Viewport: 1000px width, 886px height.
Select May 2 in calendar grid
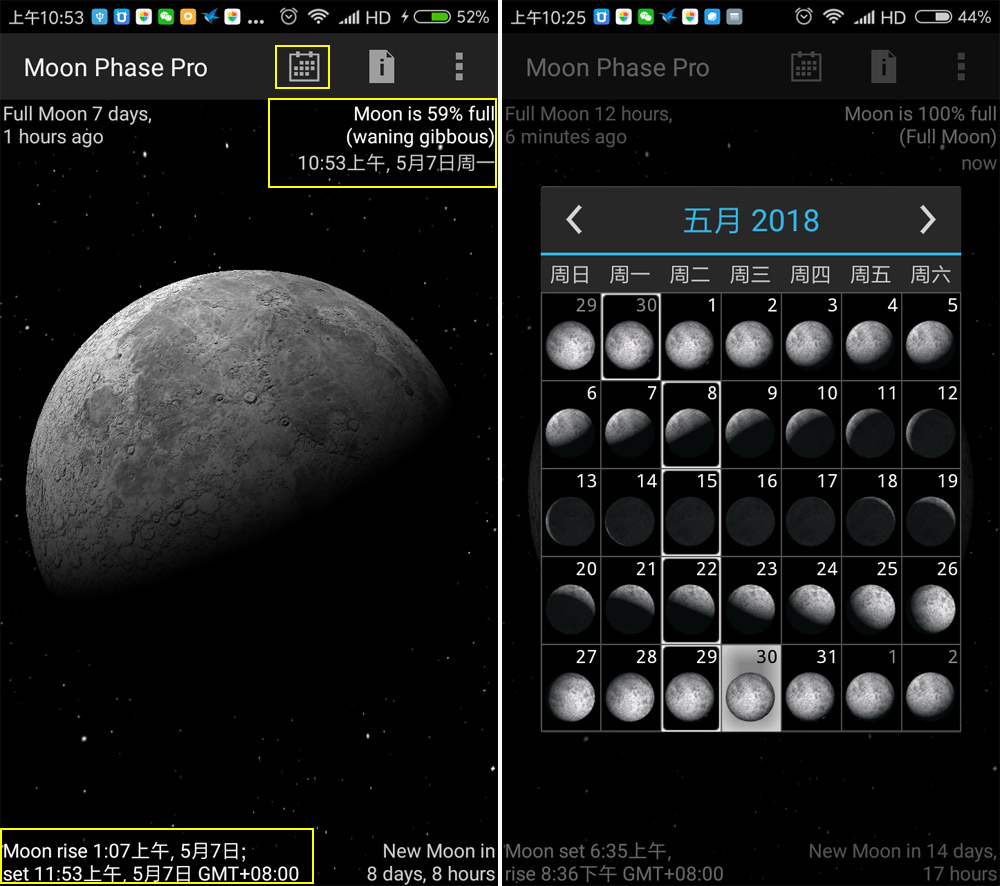751,337
